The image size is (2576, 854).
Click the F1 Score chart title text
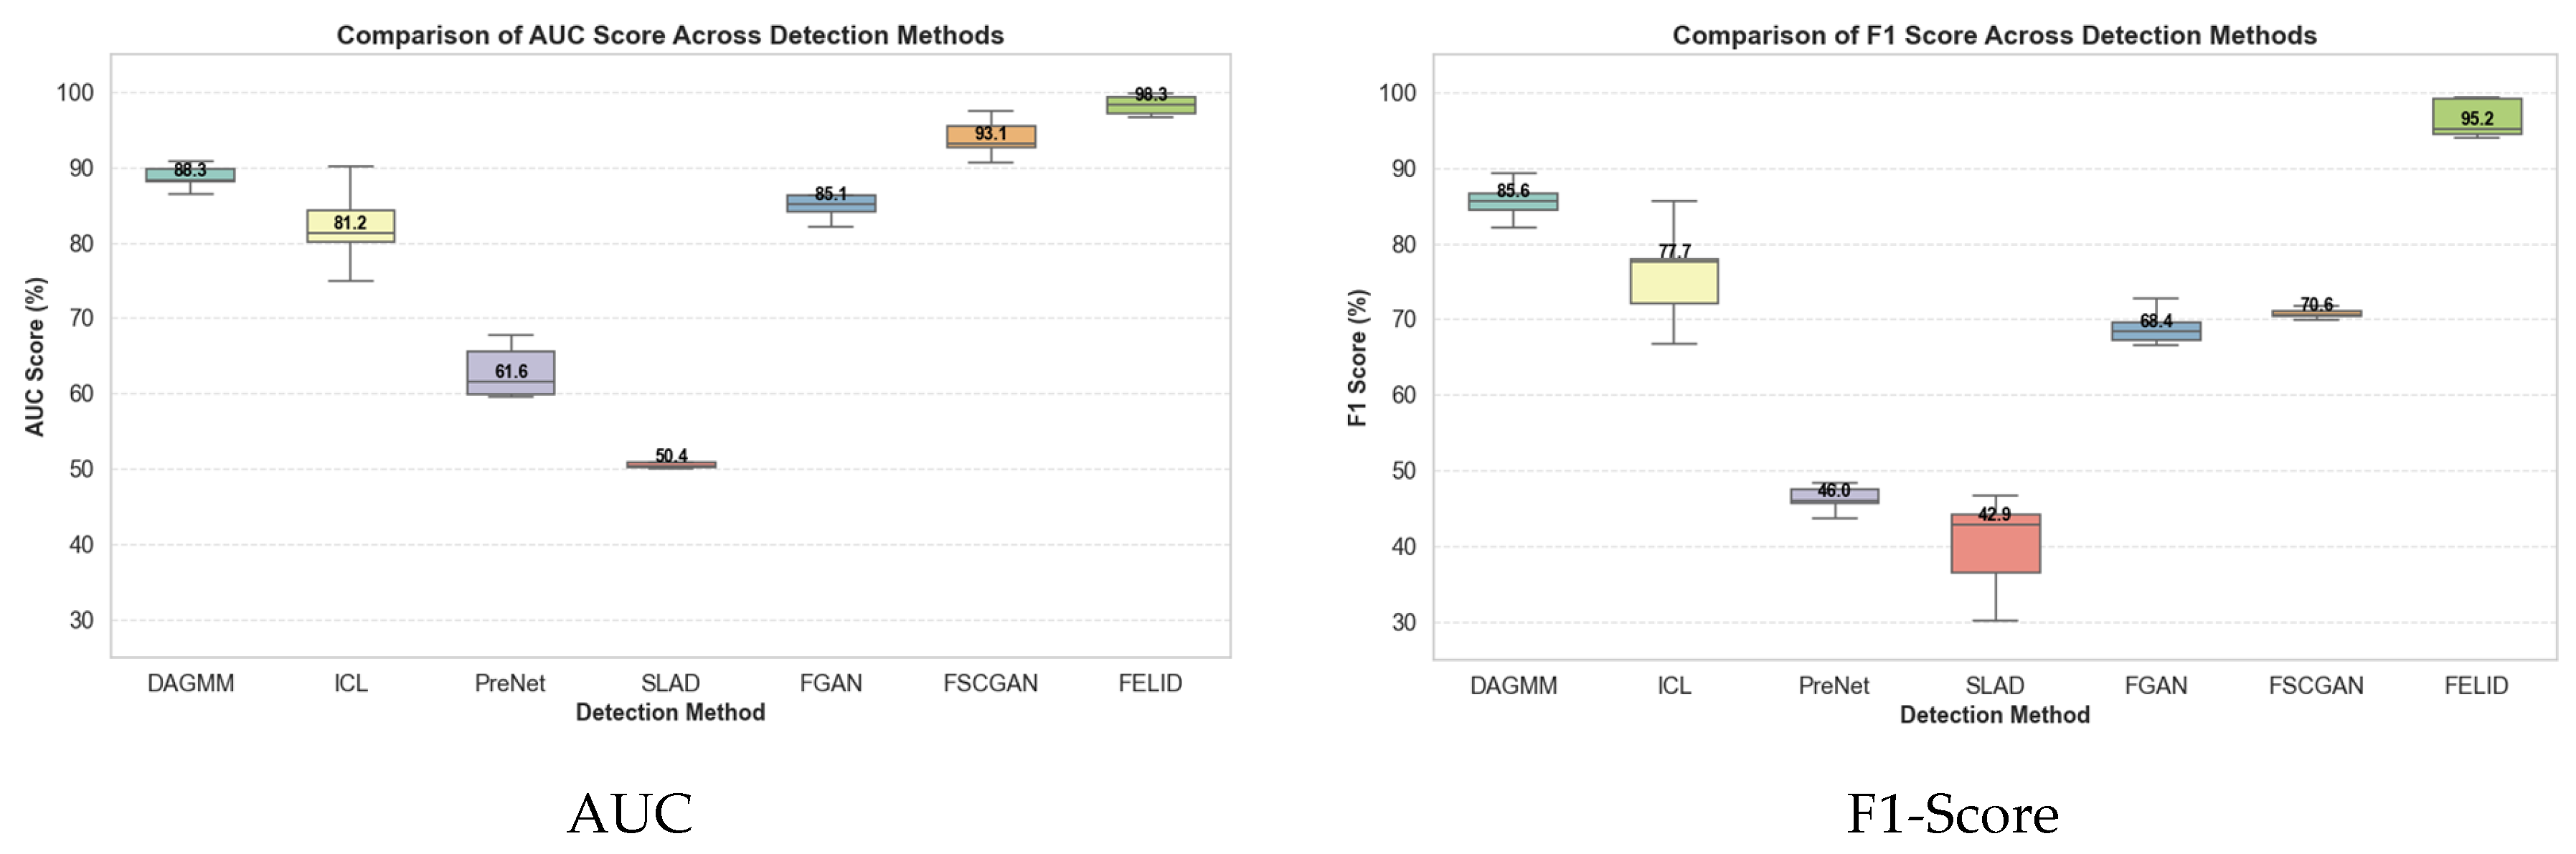coord(1994,35)
